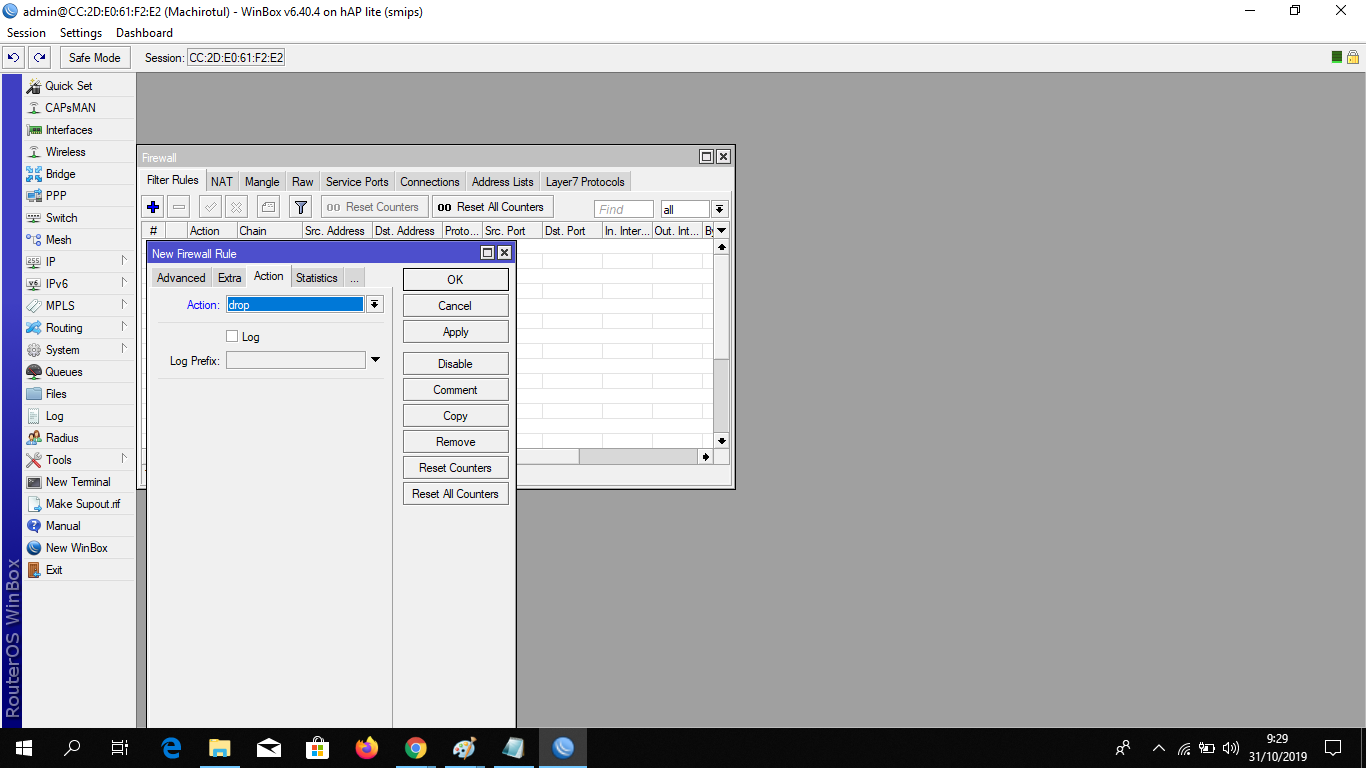Open PPP in the sidebar

coord(79,196)
